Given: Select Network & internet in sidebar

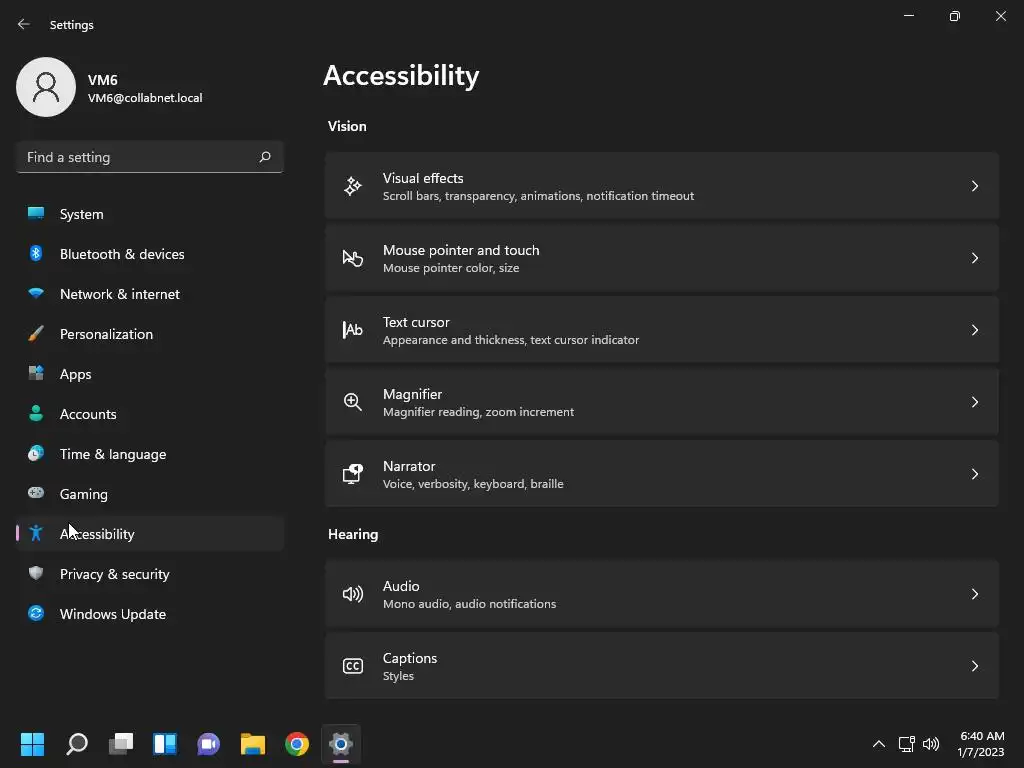Looking at the screenshot, I should (x=119, y=294).
